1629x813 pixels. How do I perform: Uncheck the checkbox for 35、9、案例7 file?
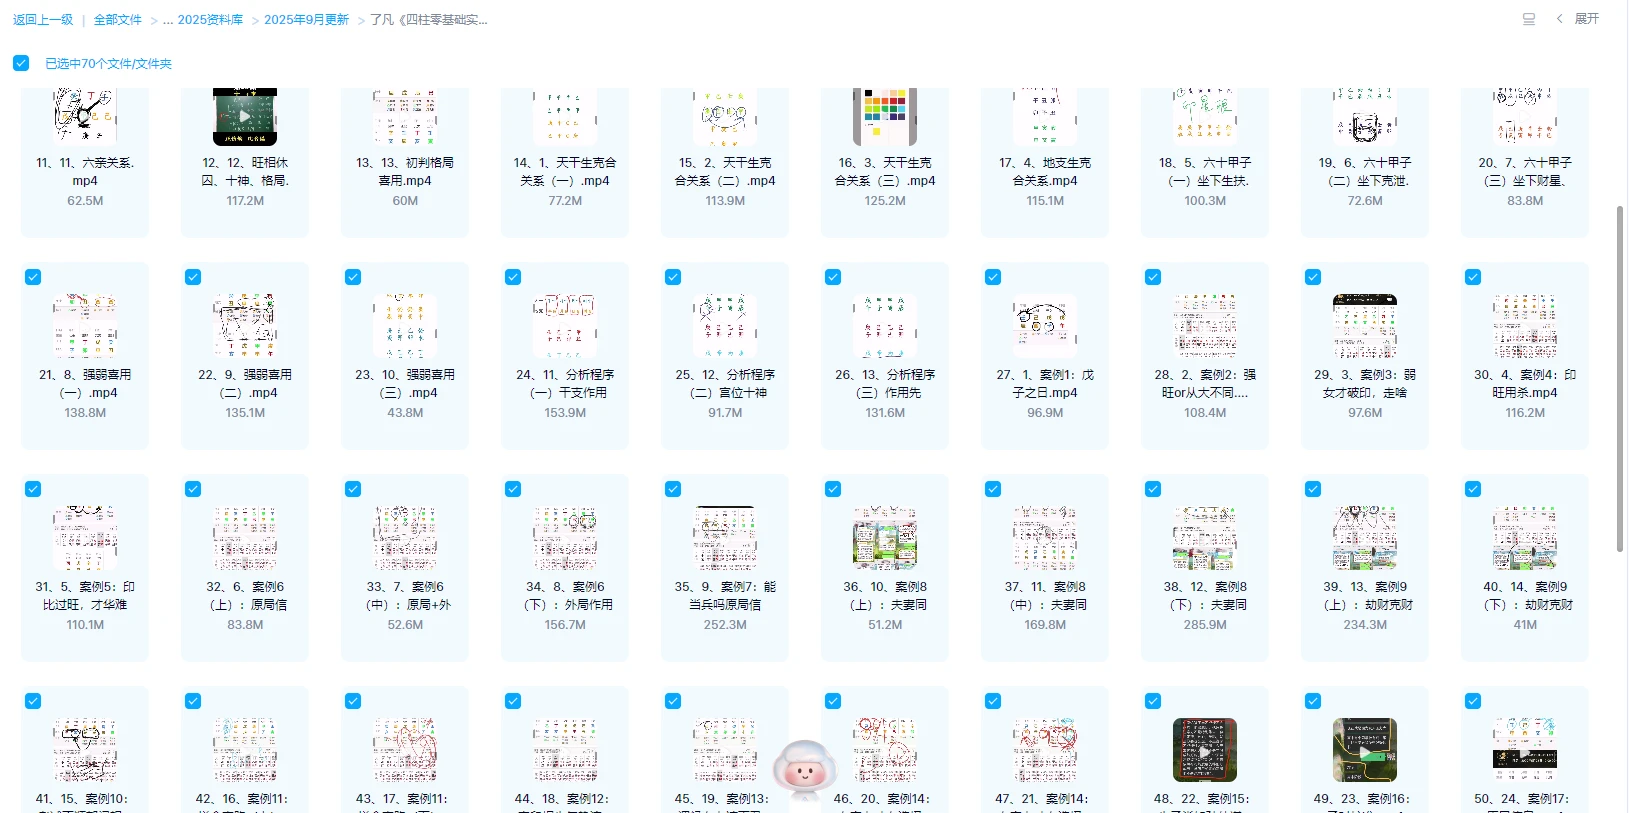click(x=673, y=489)
